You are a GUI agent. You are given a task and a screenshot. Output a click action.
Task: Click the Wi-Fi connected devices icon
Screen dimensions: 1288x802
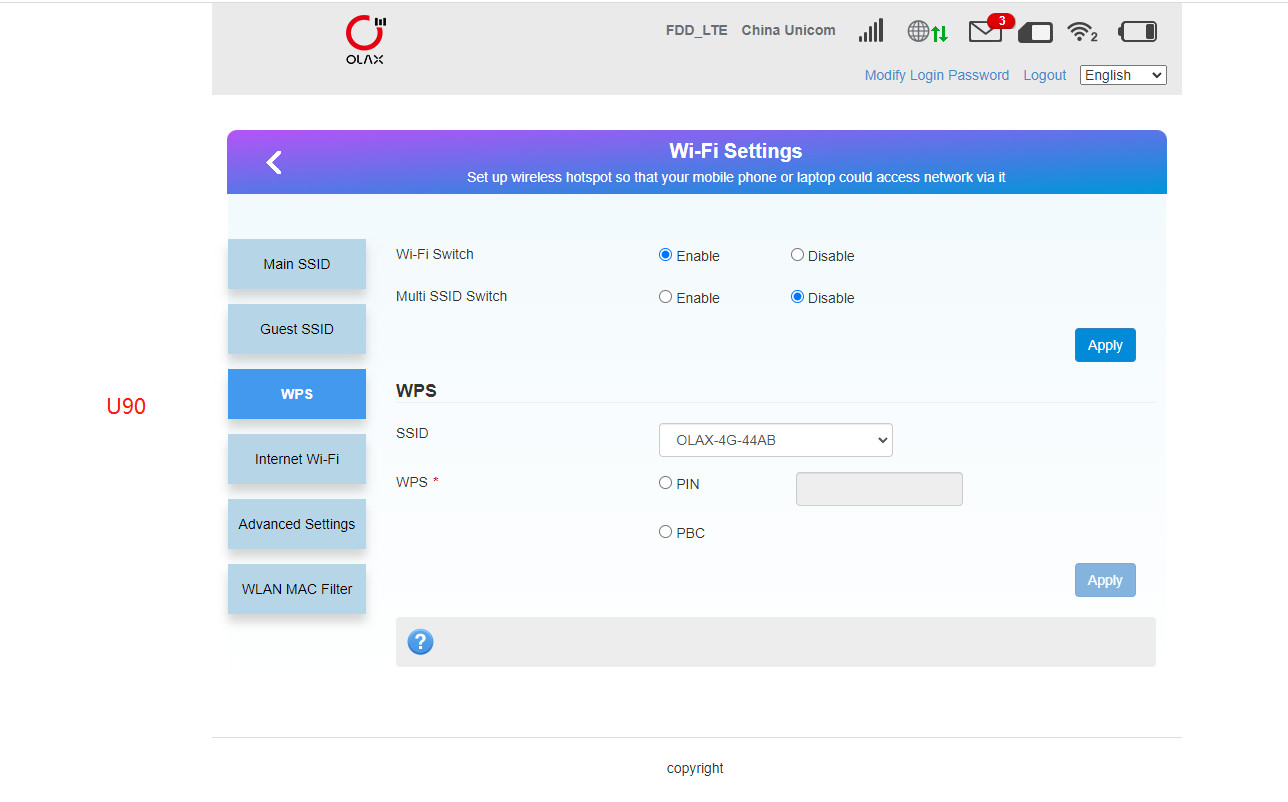1081,32
